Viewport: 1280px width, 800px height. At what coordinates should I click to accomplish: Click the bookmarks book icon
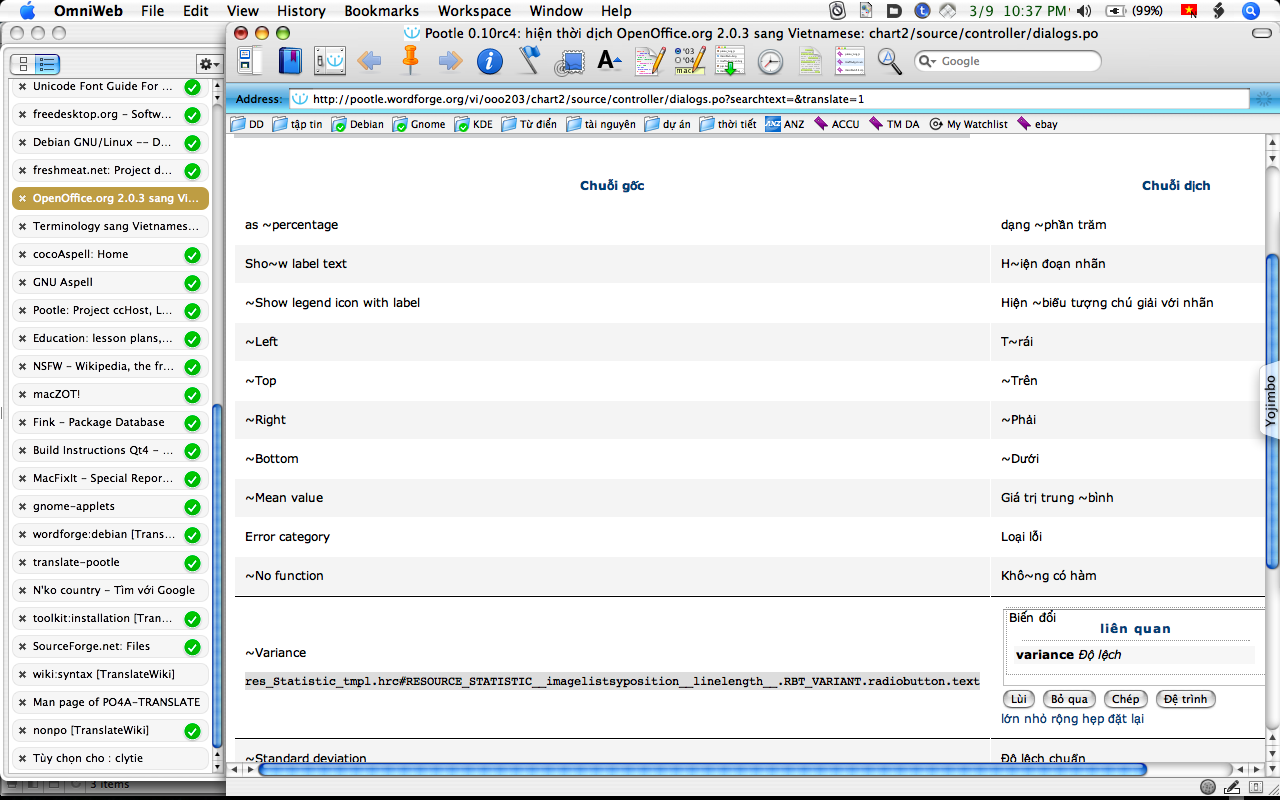pos(289,61)
